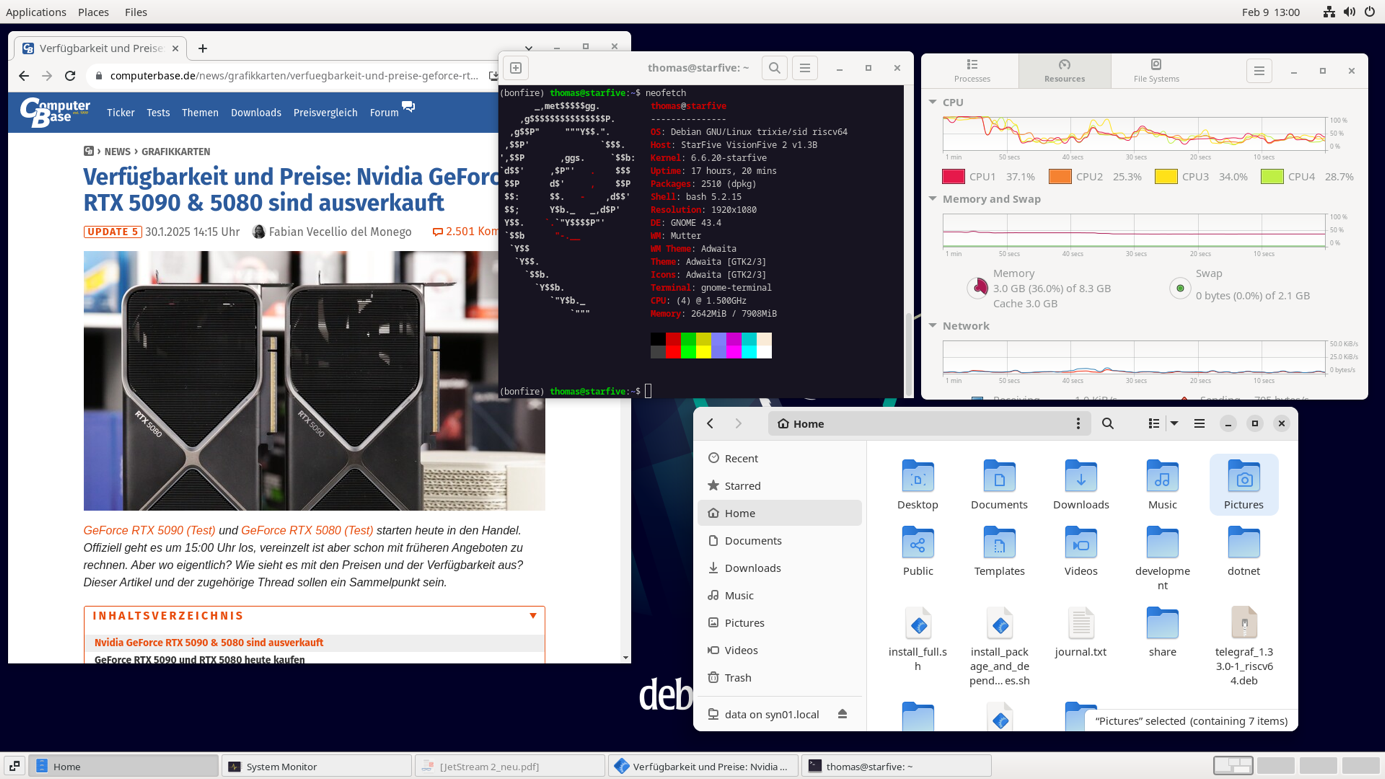The height and width of the screenshot is (779, 1385).
Task: Open the Documents folder icon in grid
Action: coord(999,477)
